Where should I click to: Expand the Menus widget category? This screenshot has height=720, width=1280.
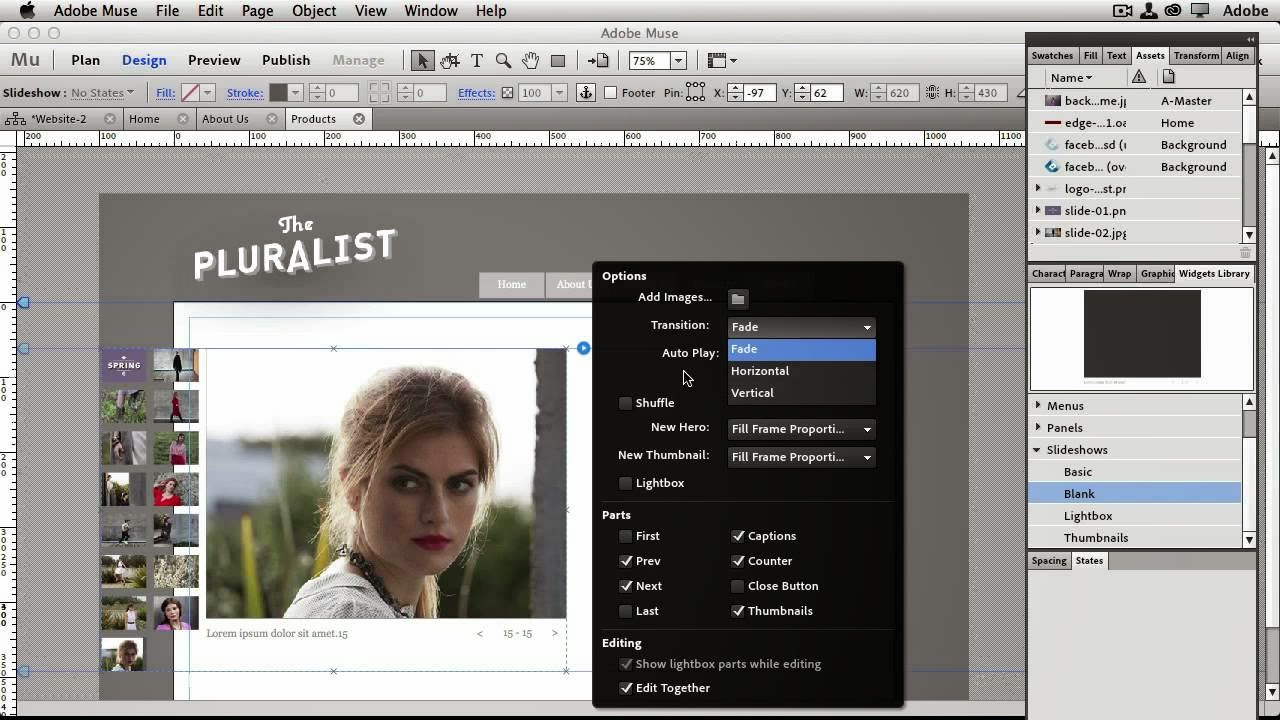[1038, 406]
